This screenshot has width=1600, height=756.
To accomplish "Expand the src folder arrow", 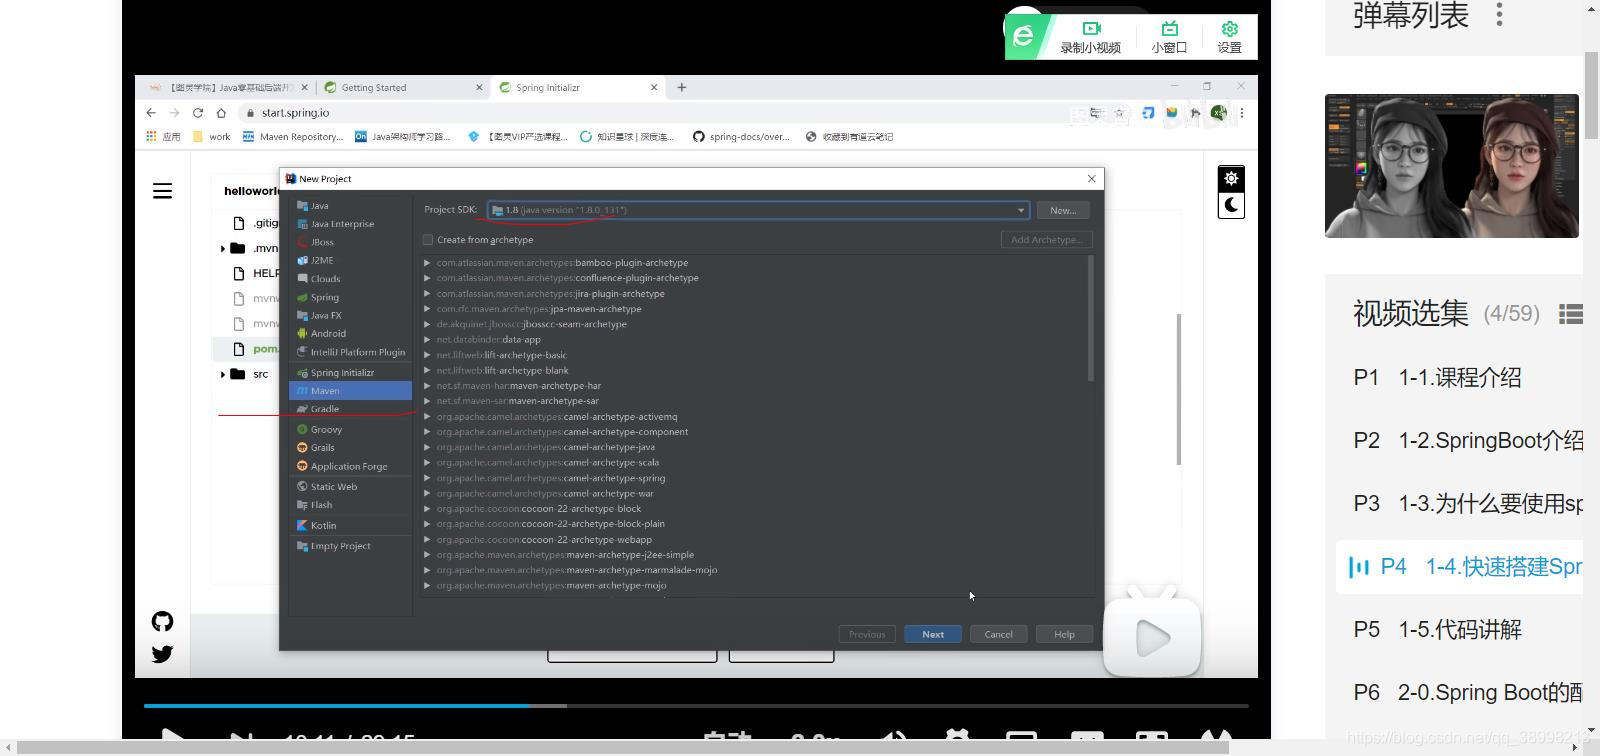I will pyautogui.click(x=222, y=374).
